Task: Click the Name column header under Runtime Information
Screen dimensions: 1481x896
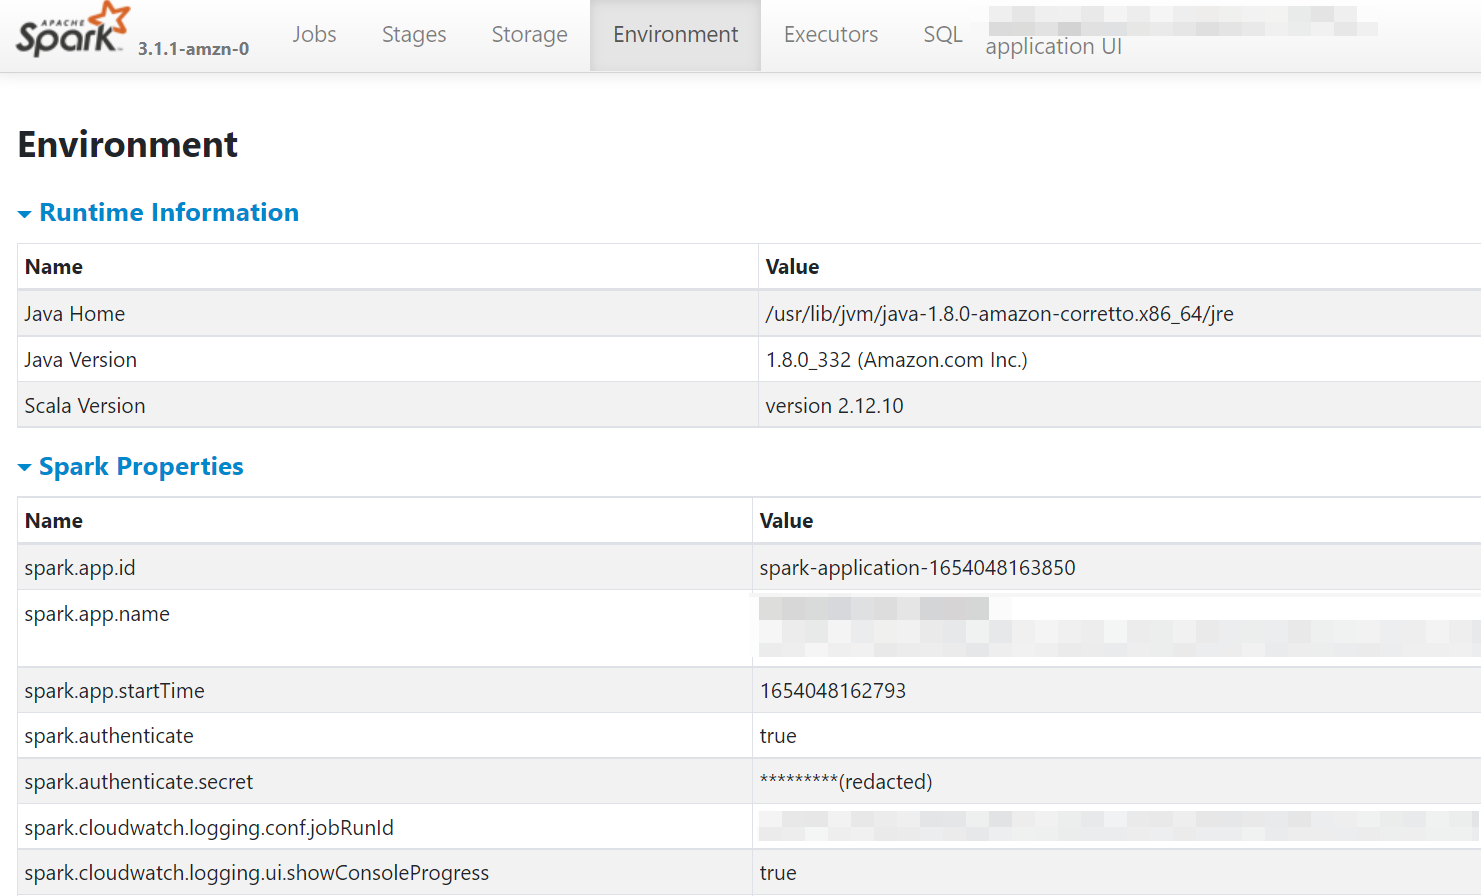Action: pos(54,266)
